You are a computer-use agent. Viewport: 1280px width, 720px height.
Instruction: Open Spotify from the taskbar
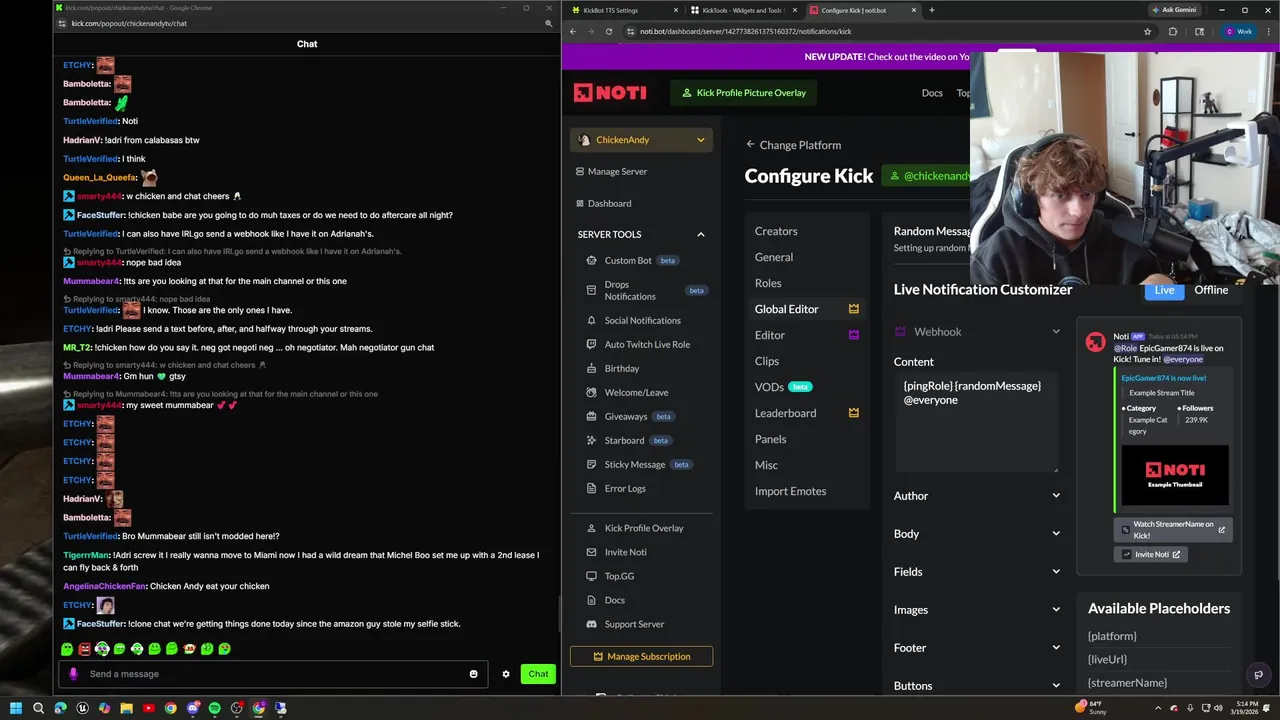pyautogui.click(x=215, y=708)
